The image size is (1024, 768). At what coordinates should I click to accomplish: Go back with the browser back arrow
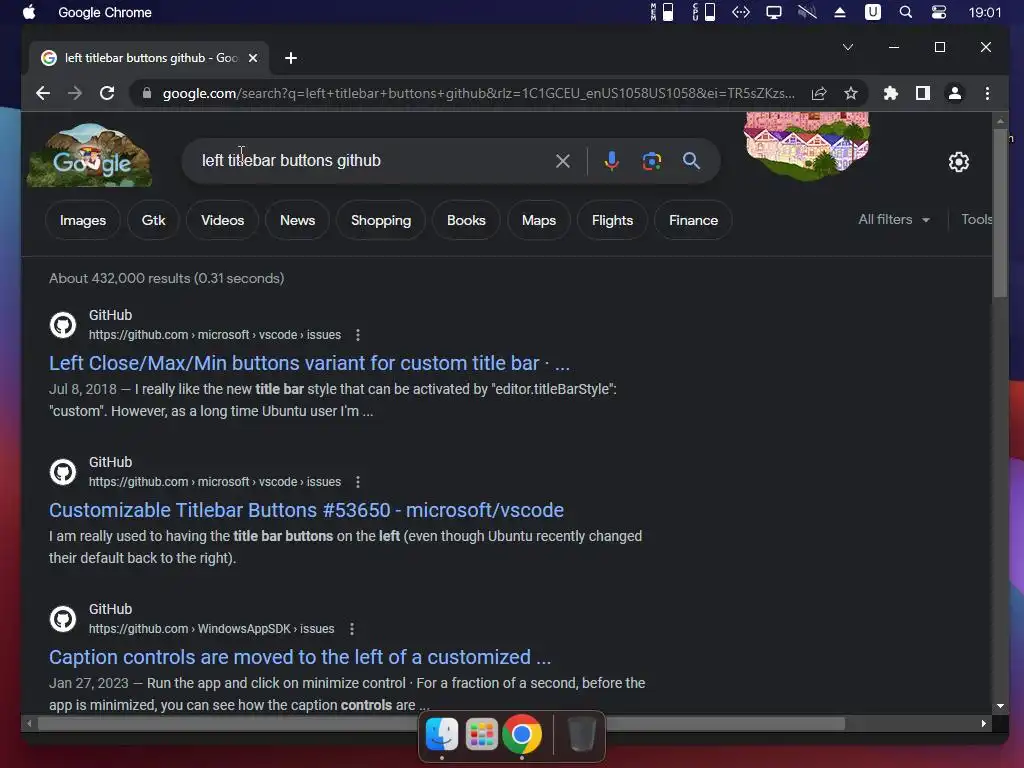tap(43, 93)
